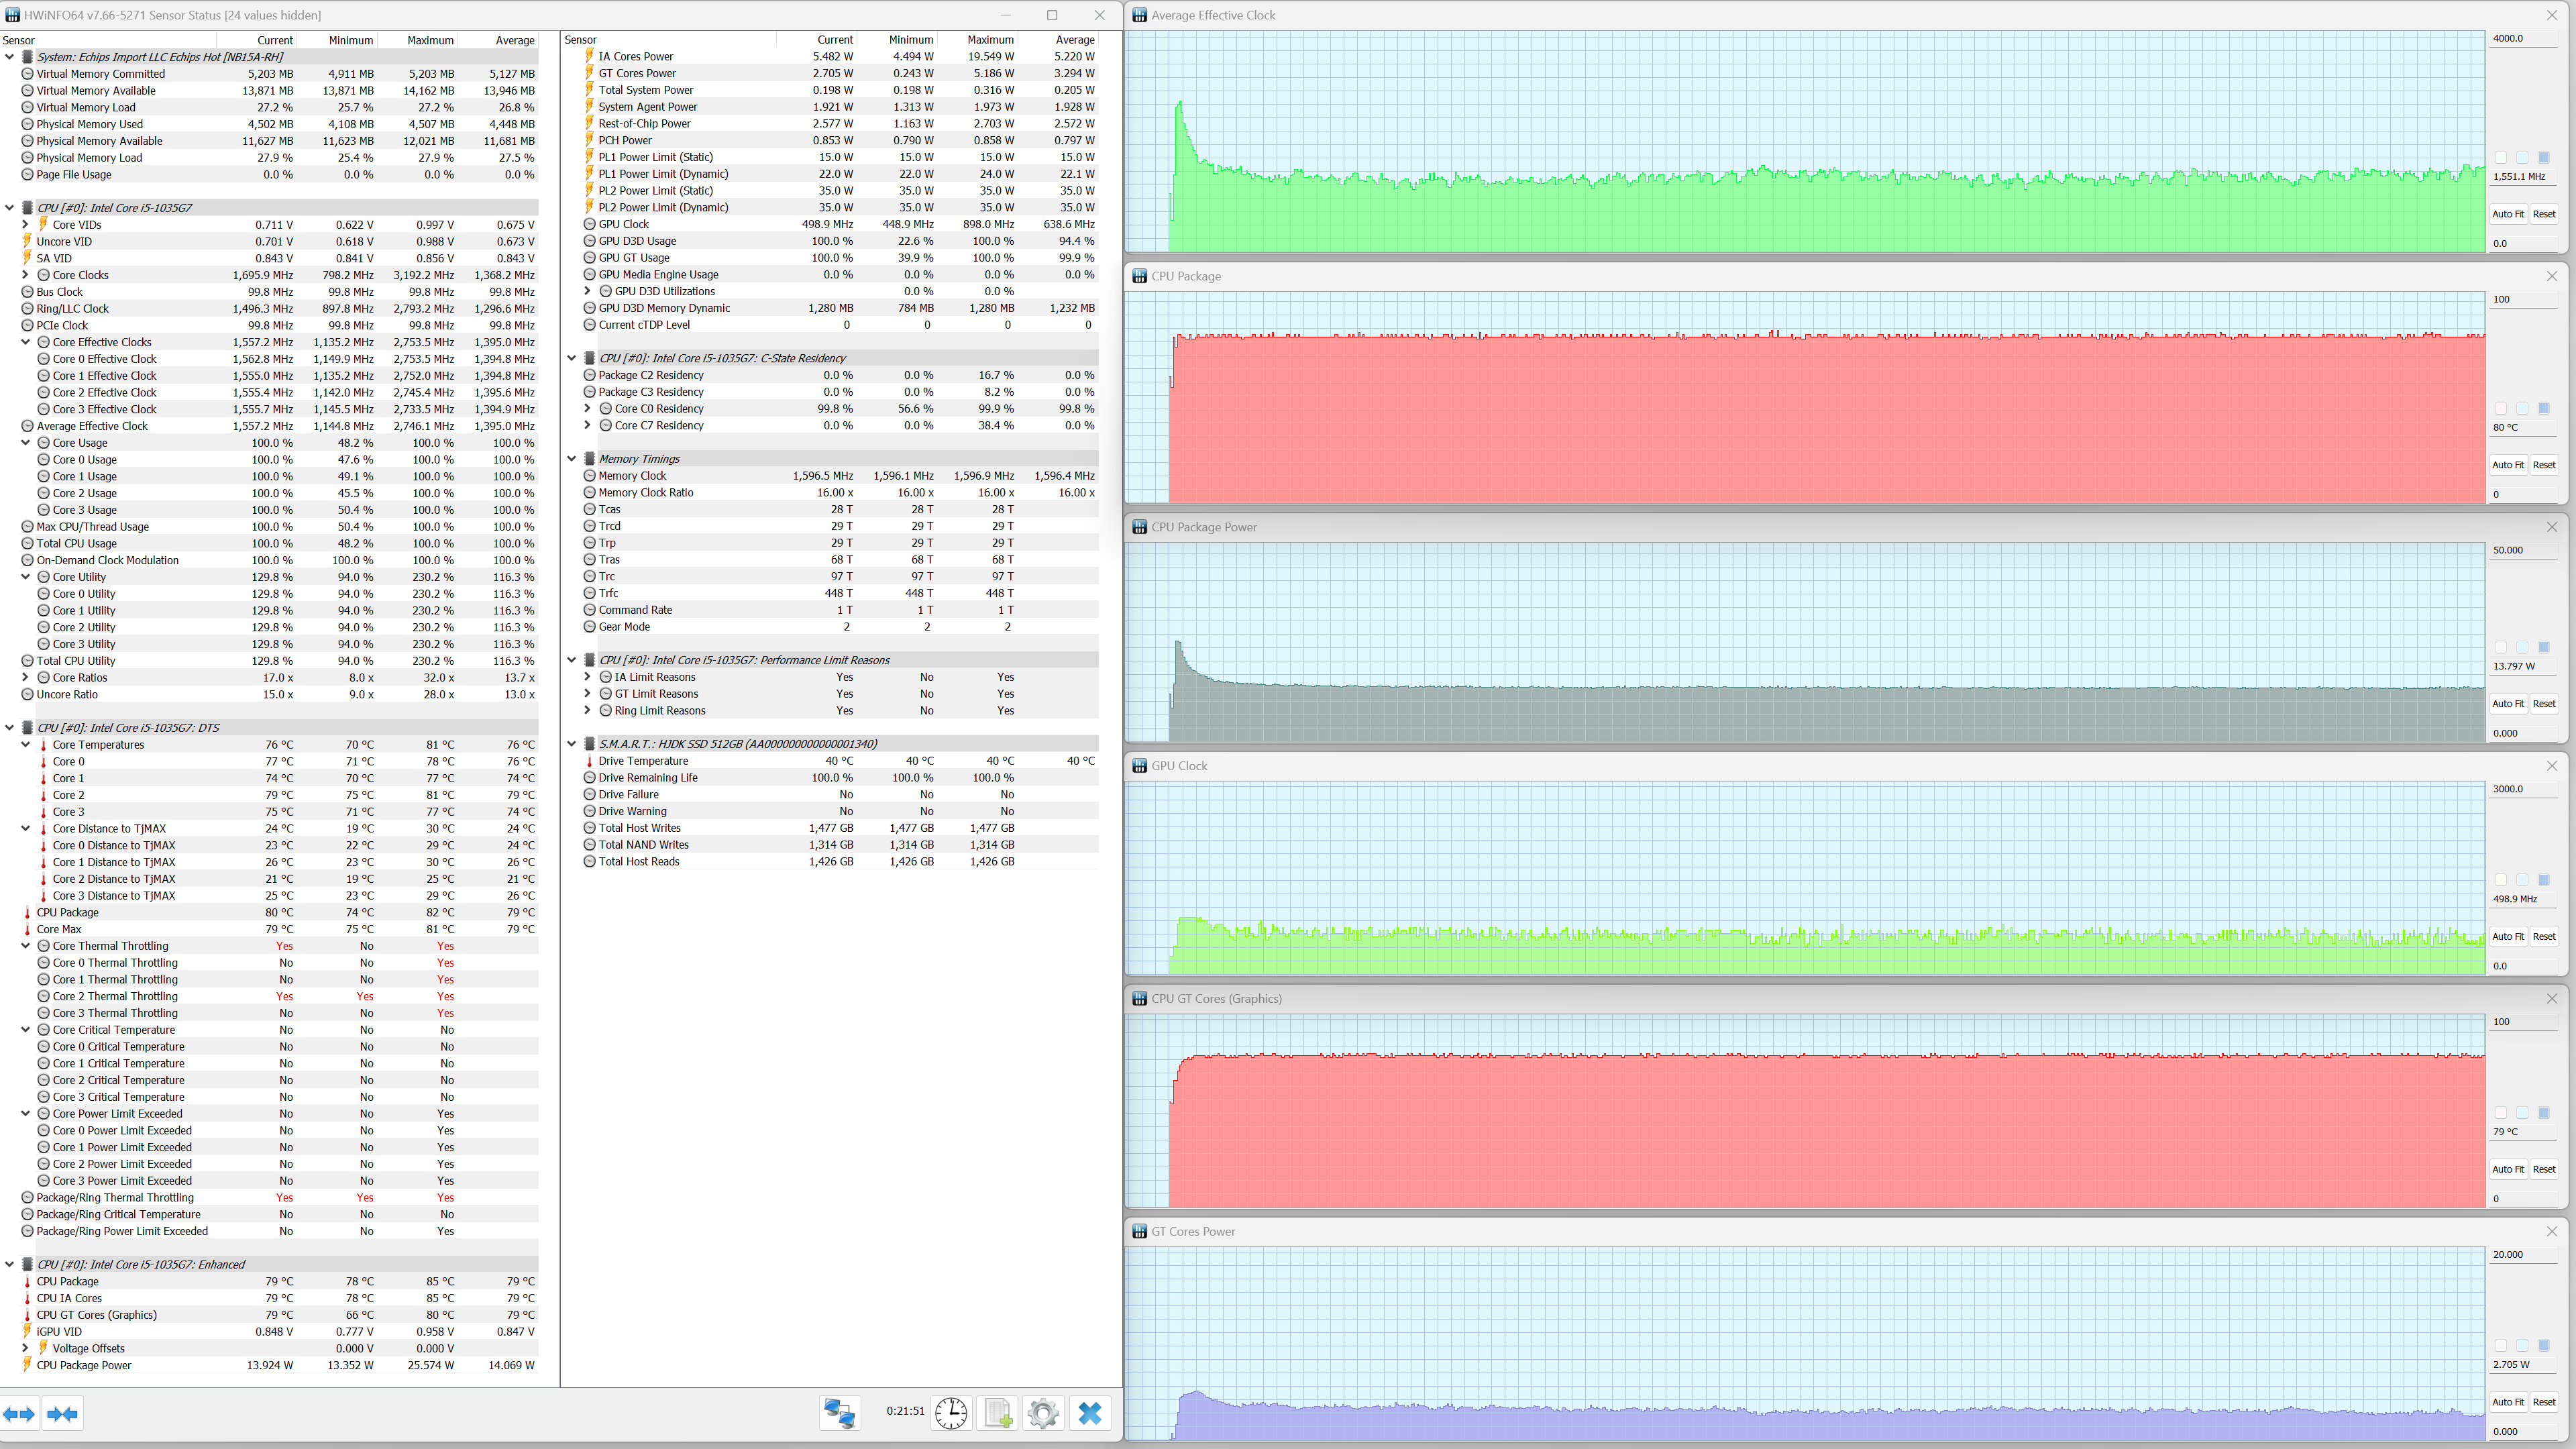The image size is (2576, 1449).
Task: Edit the 4000.0 maximum value field
Action: click(2522, 39)
